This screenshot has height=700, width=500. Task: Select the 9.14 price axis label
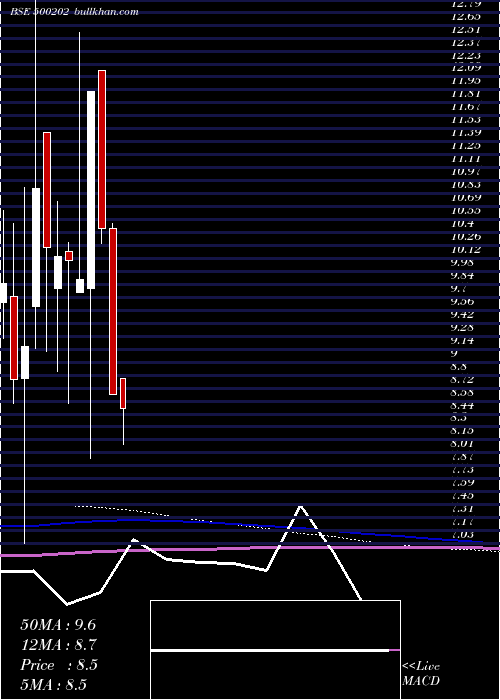(462, 340)
